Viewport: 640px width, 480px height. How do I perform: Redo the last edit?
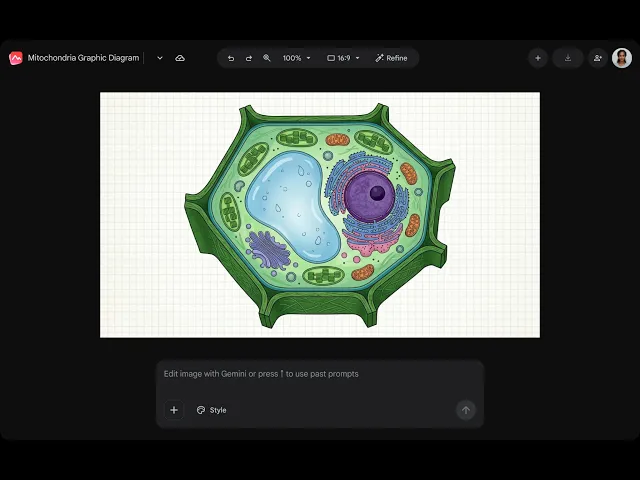click(x=249, y=58)
